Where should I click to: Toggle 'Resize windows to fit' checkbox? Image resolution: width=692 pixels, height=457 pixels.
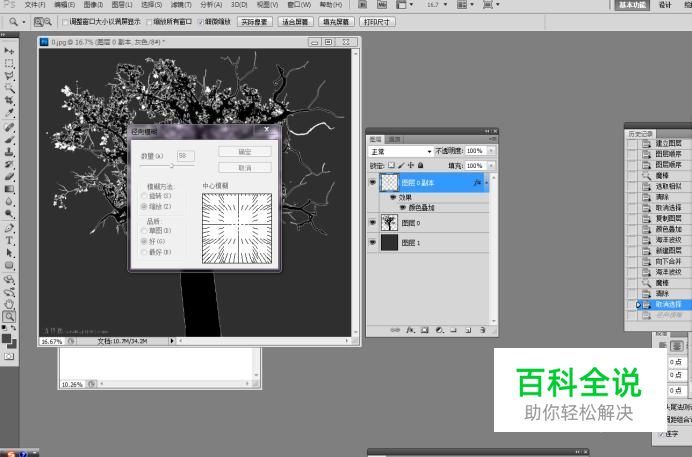[66, 22]
